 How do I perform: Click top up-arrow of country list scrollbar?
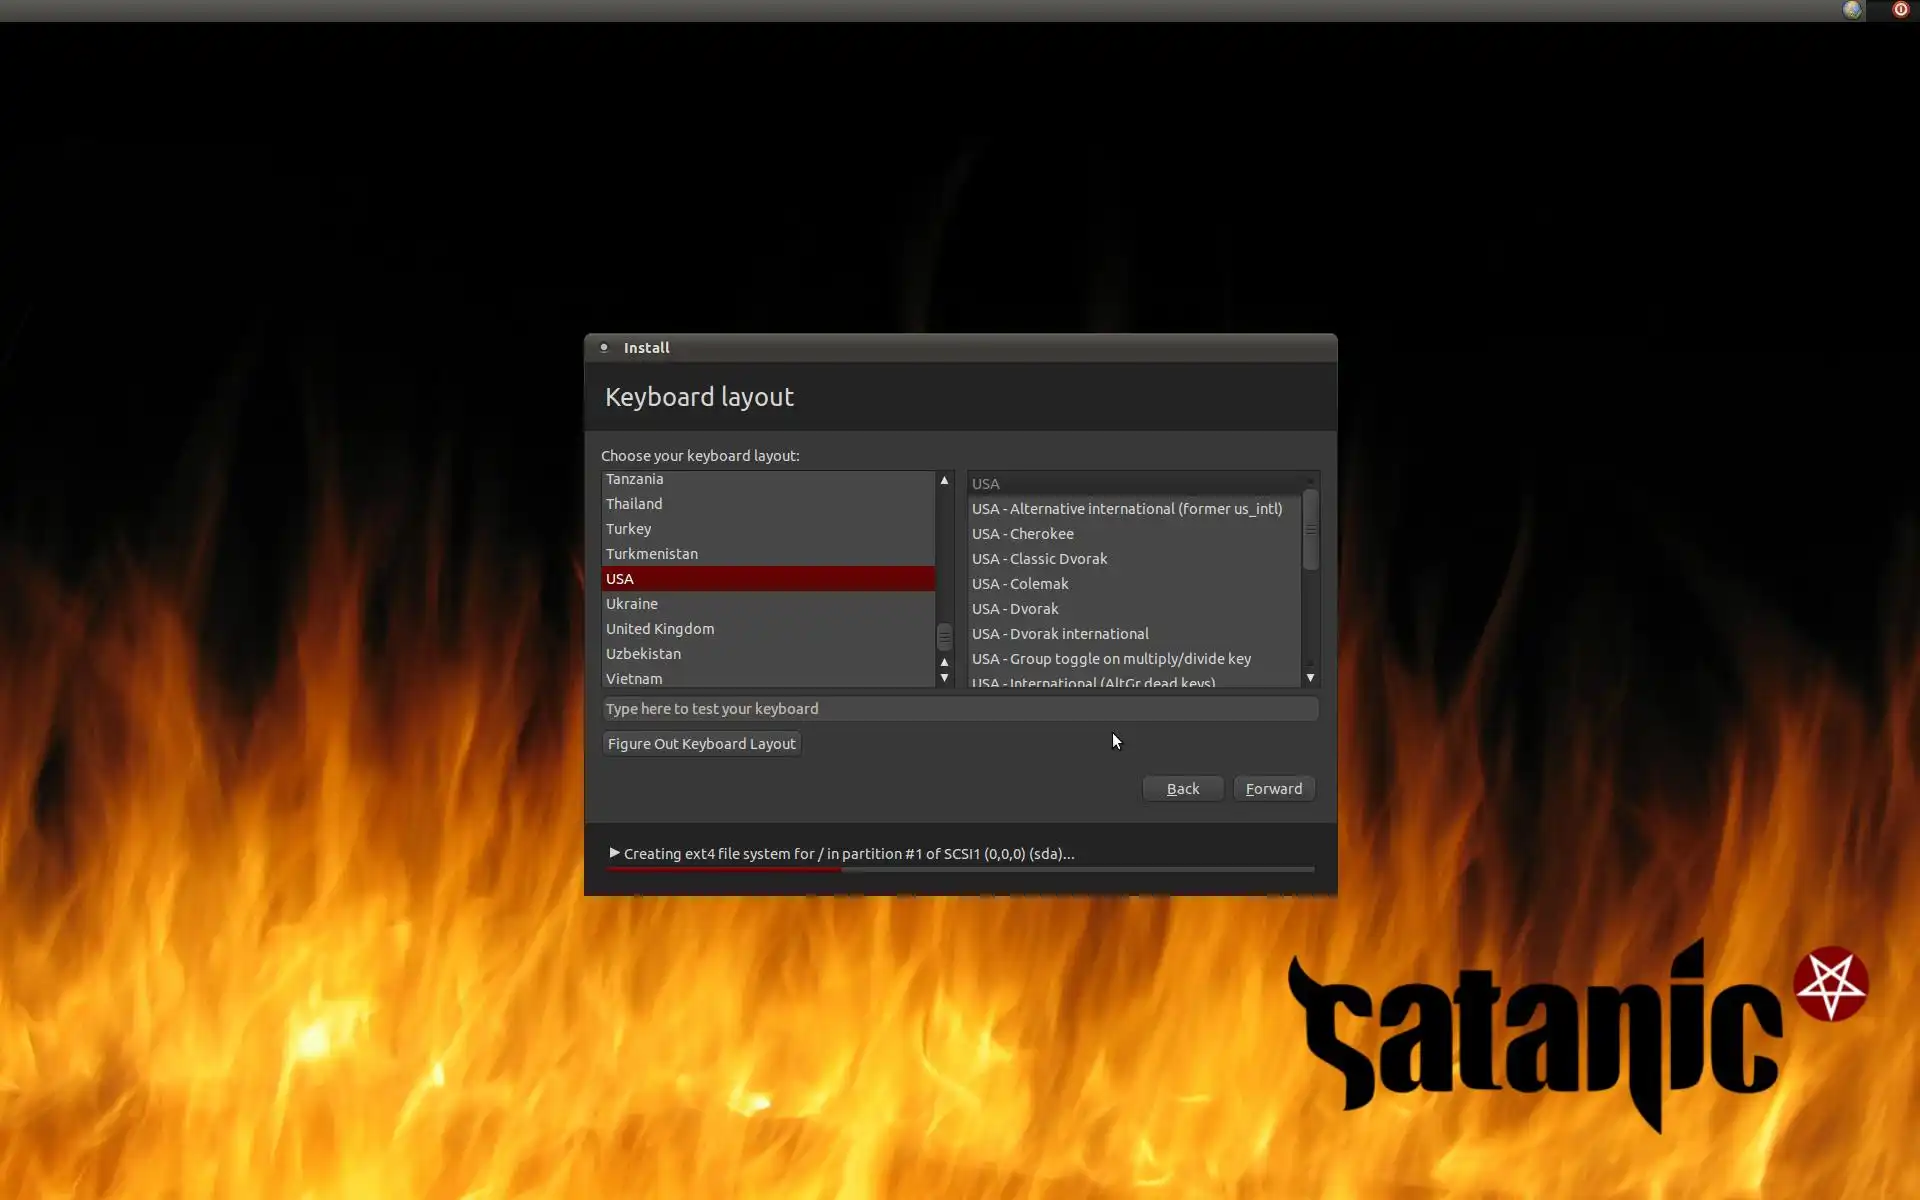click(x=944, y=481)
